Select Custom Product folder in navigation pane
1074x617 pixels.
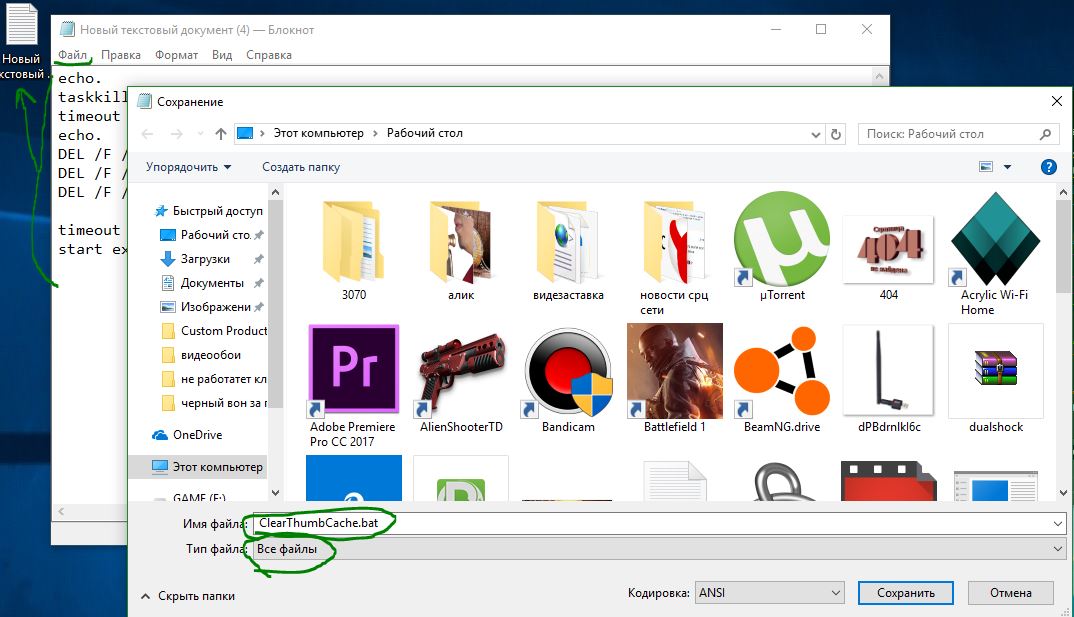[x=212, y=331]
